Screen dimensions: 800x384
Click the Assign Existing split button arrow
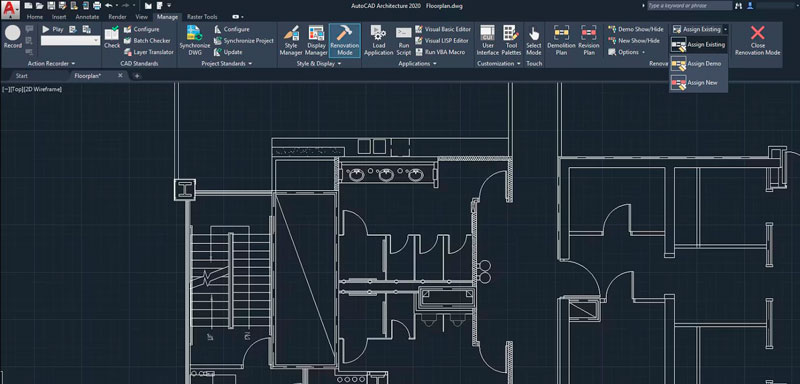[x=725, y=29]
